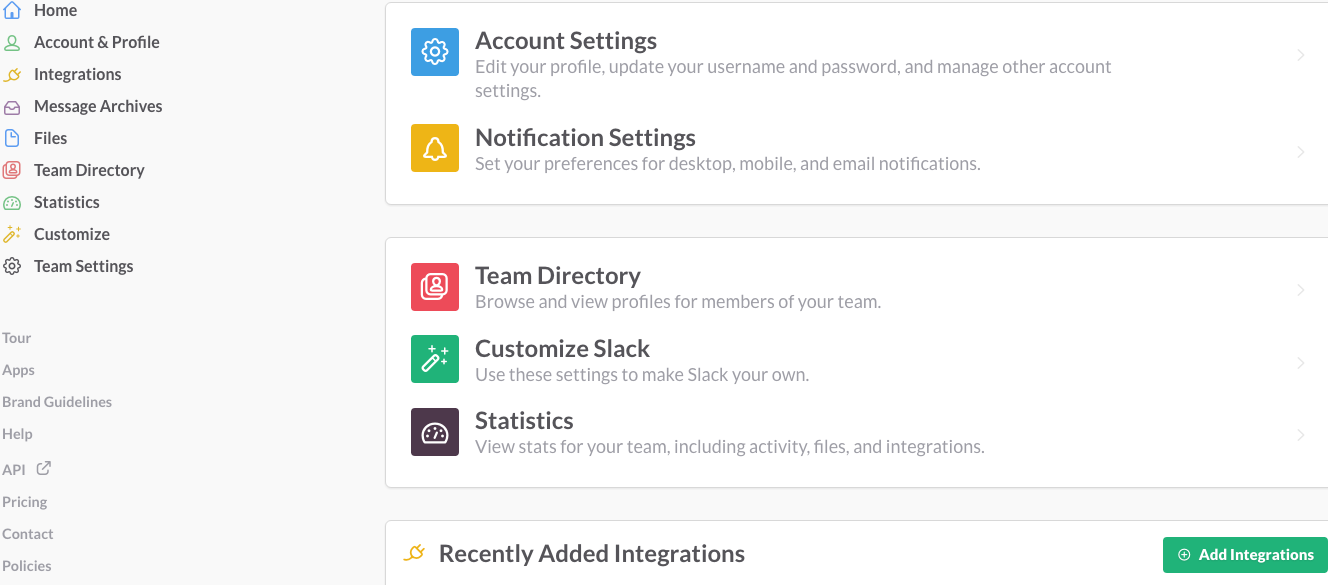Viewport: 1328px width, 585px height.
Task: Open the Brand Guidelines link
Action: pyautogui.click(x=57, y=402)
